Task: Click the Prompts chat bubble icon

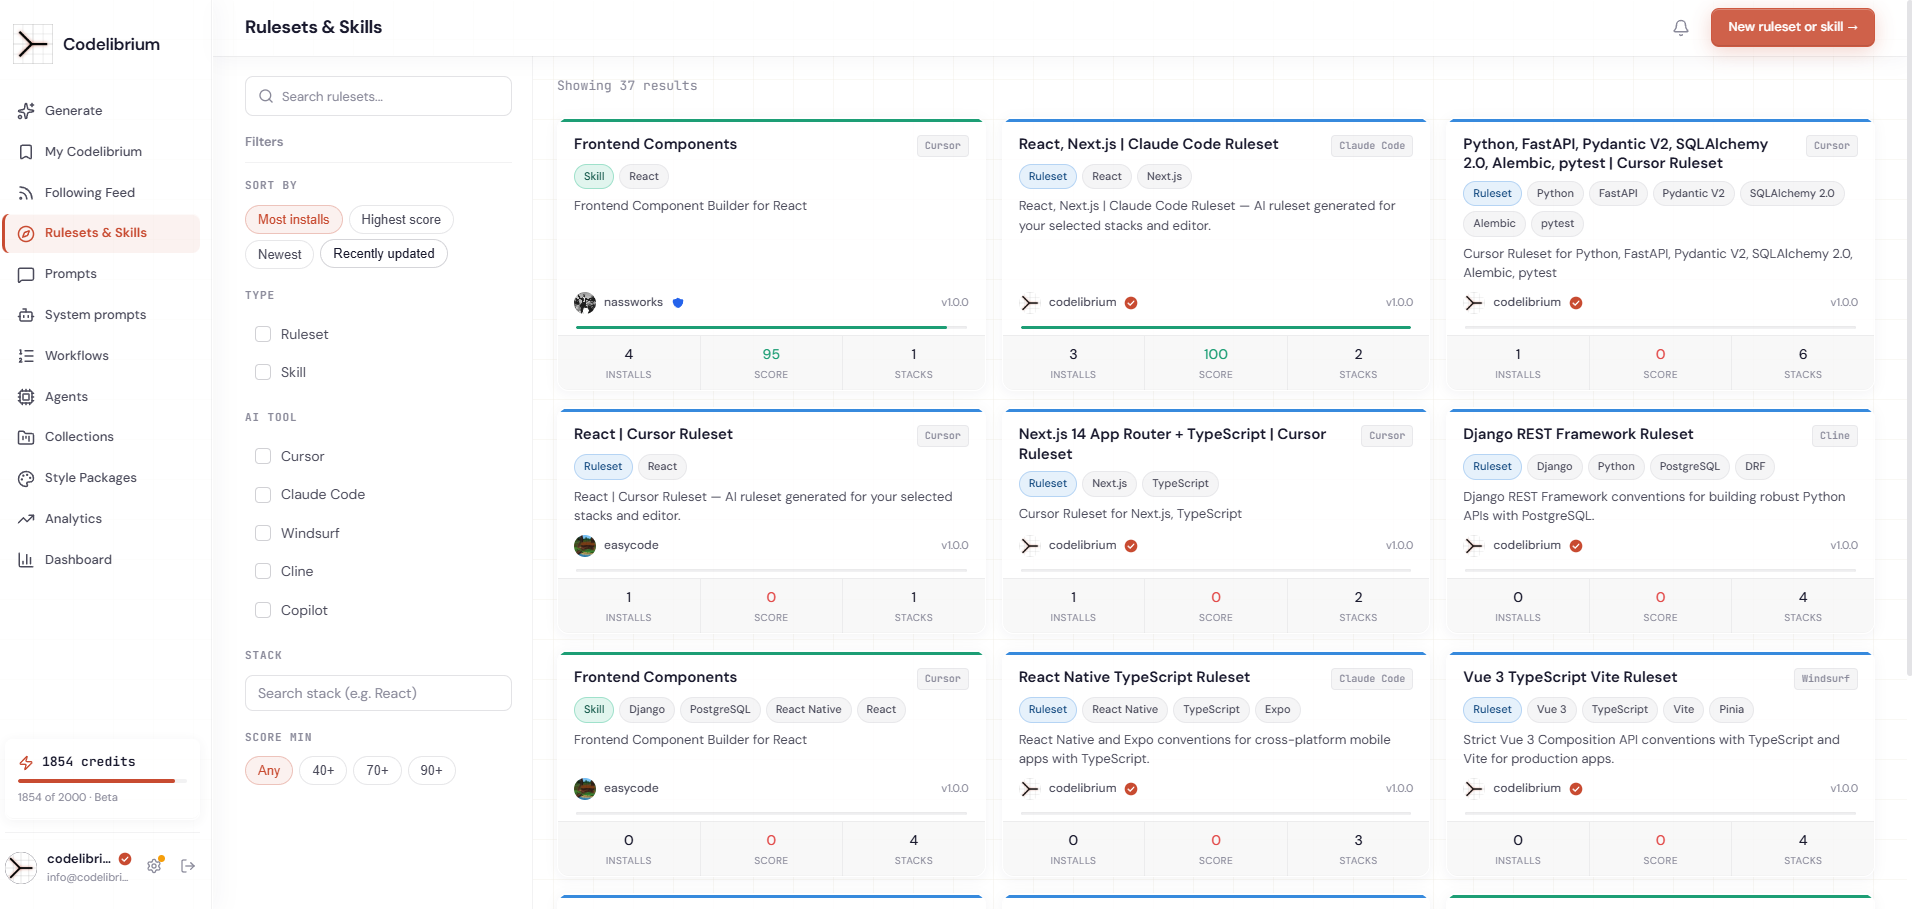Action: pyautogui.click(x=26, y=274)
